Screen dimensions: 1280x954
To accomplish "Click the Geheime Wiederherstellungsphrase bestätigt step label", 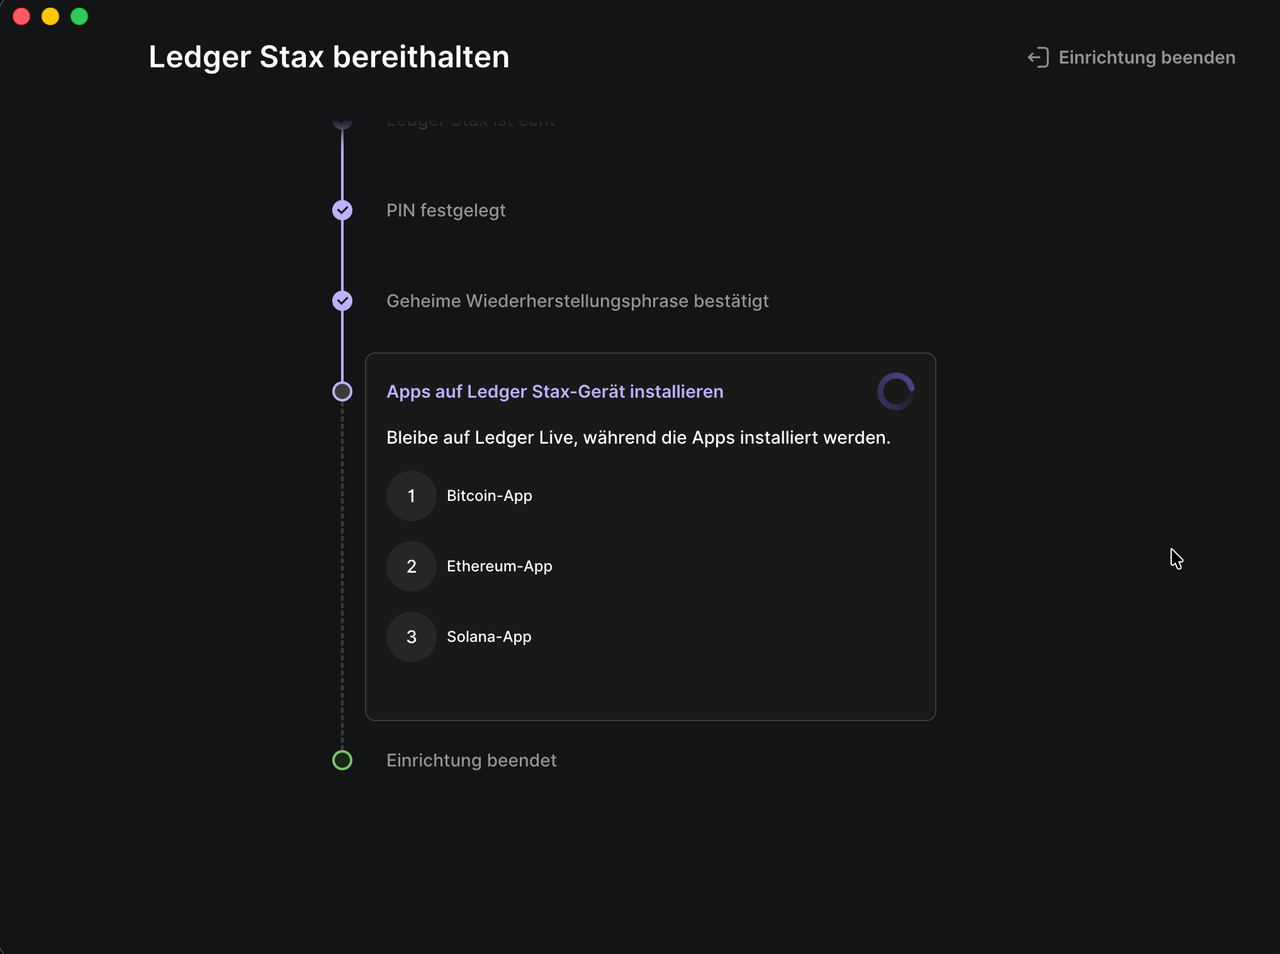I will tap(577, 301).
